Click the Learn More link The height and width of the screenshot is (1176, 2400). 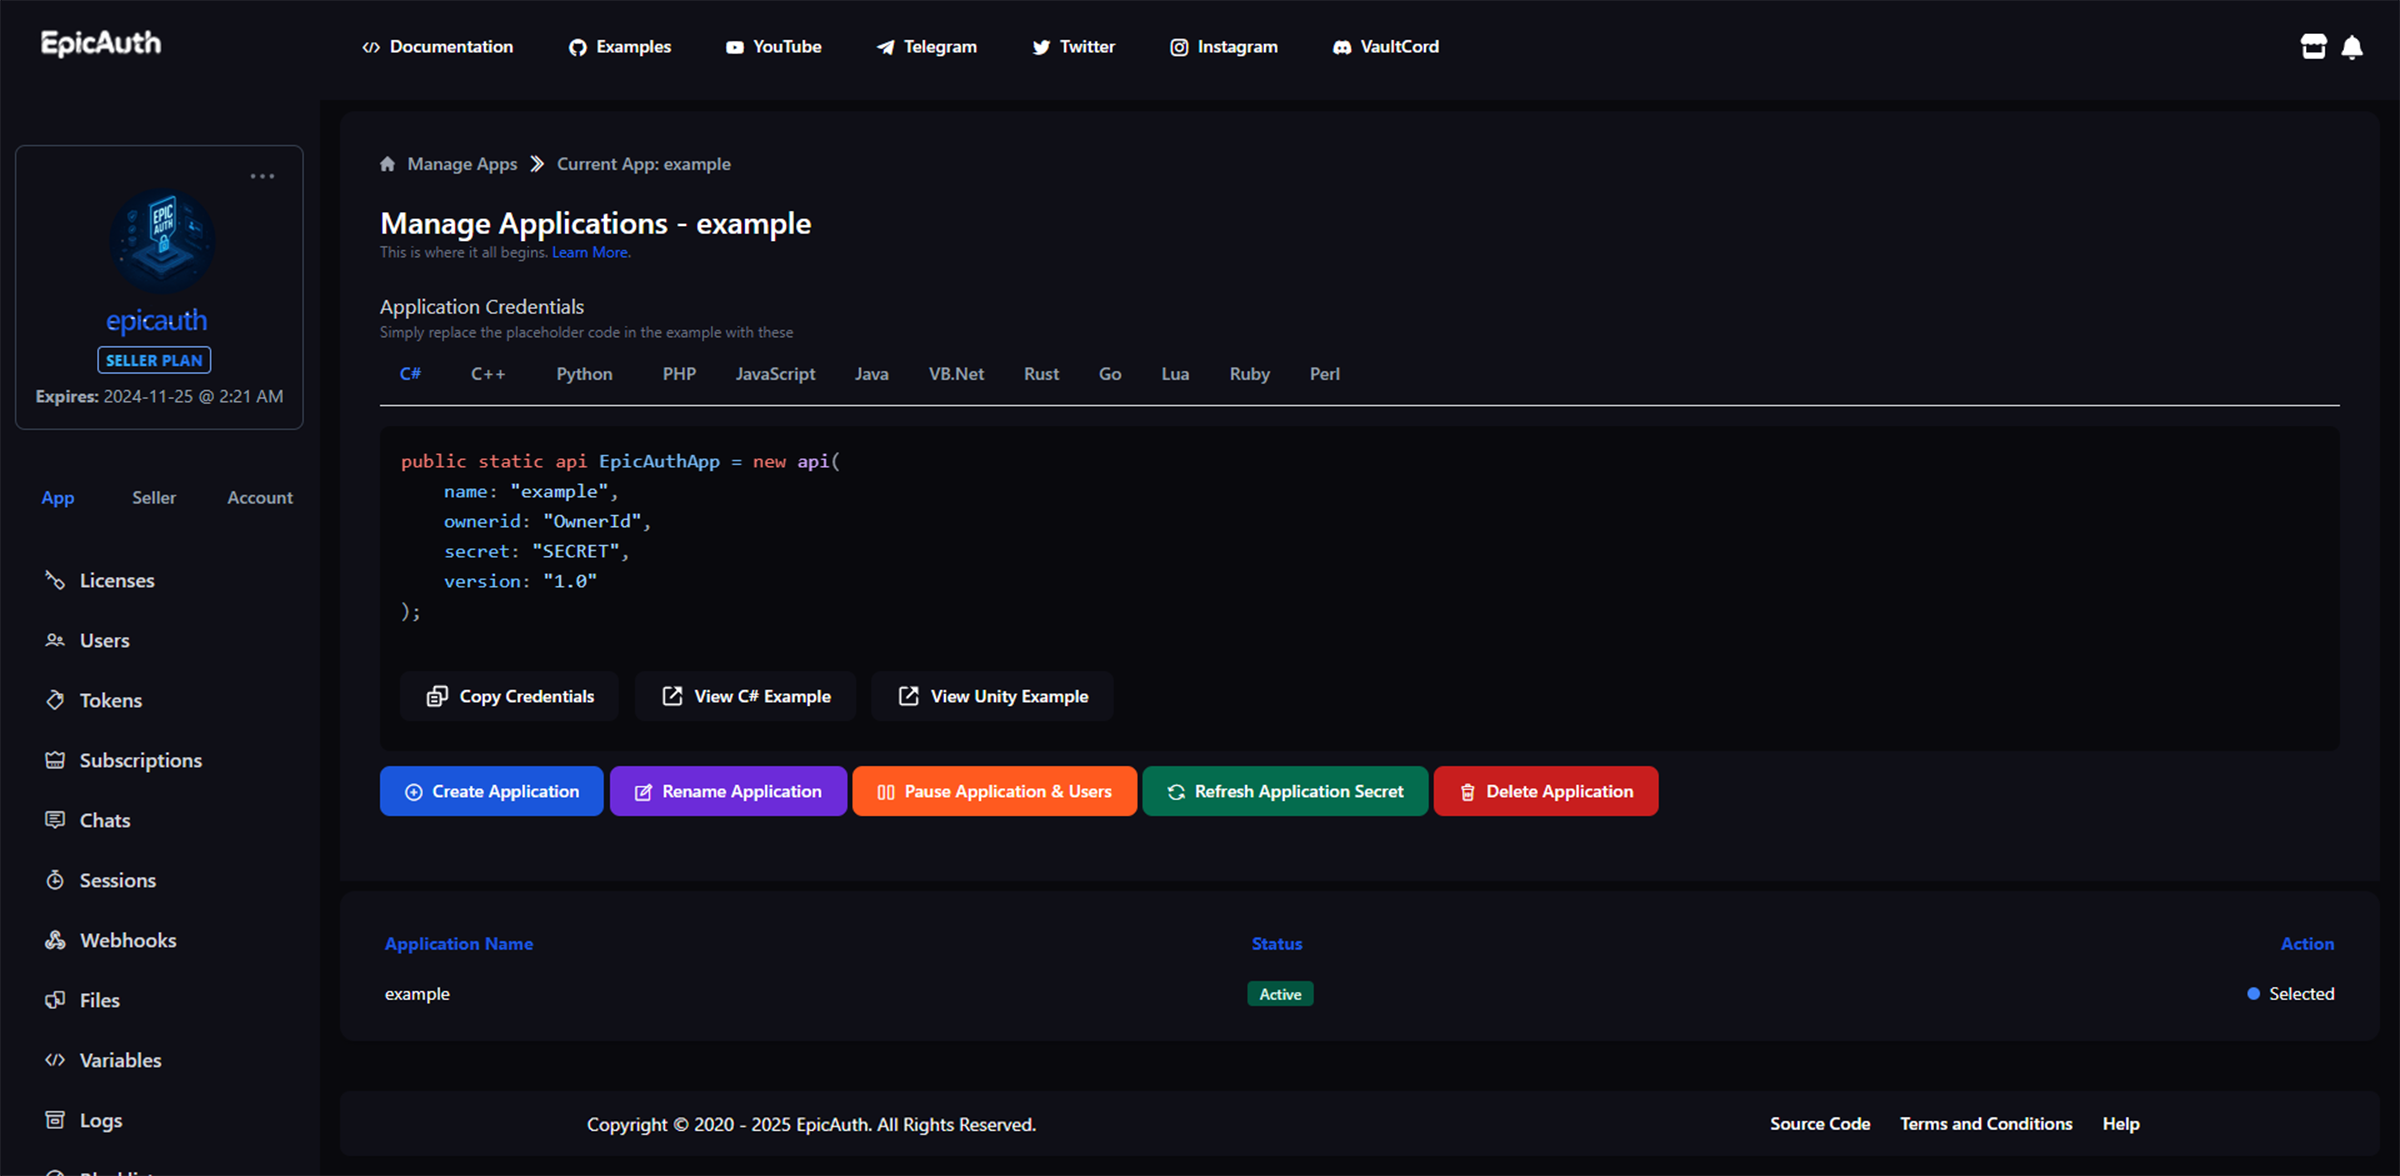590,252
